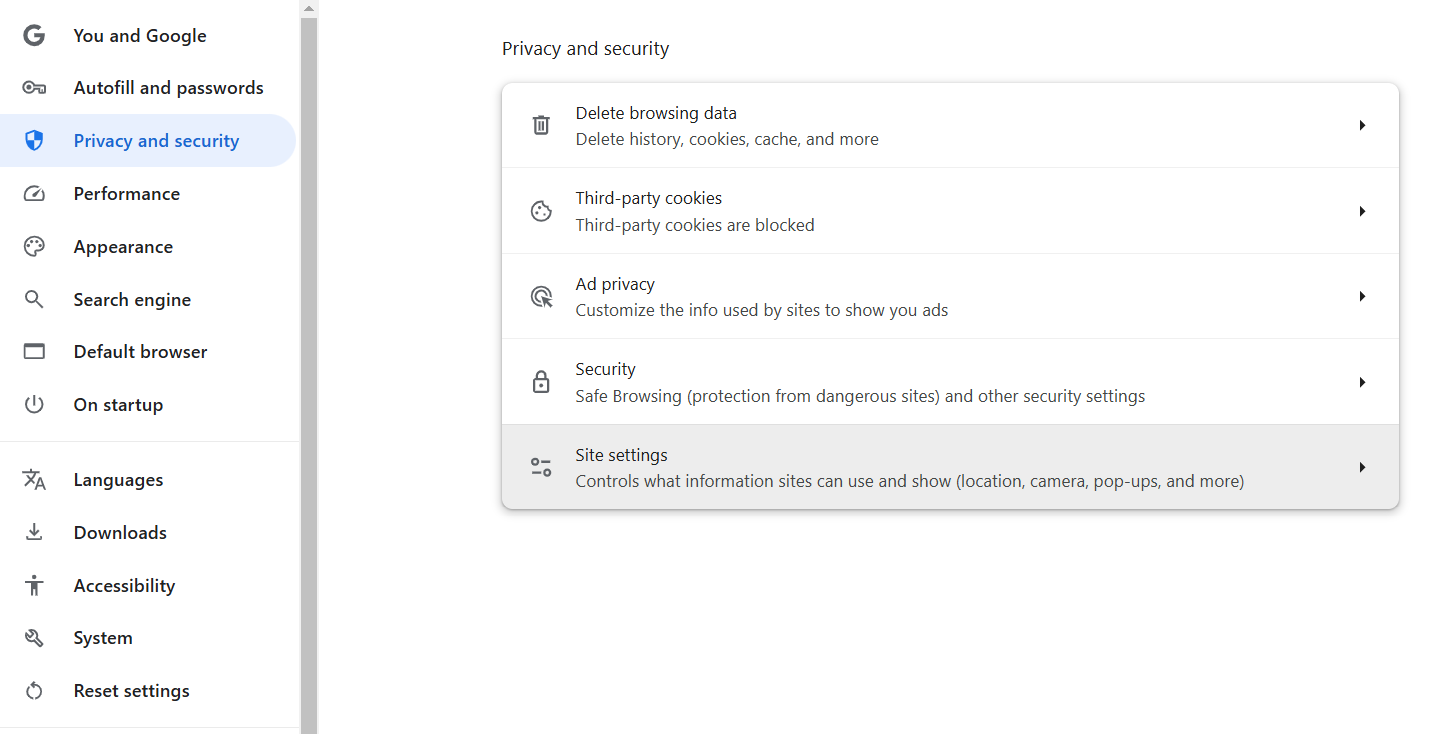Viewport: 1429px width, 734px height.
Task: Open the Languages settings section
Action: point(118,480)
